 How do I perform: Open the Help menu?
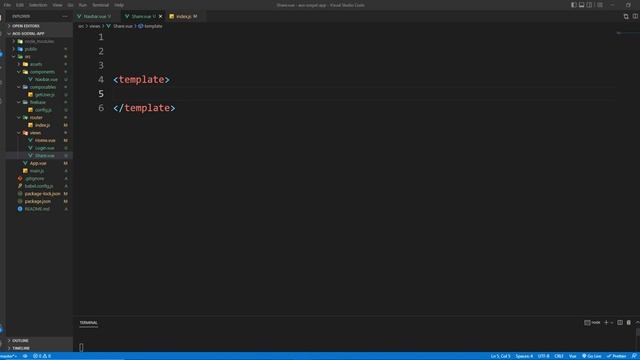point(119,5)
